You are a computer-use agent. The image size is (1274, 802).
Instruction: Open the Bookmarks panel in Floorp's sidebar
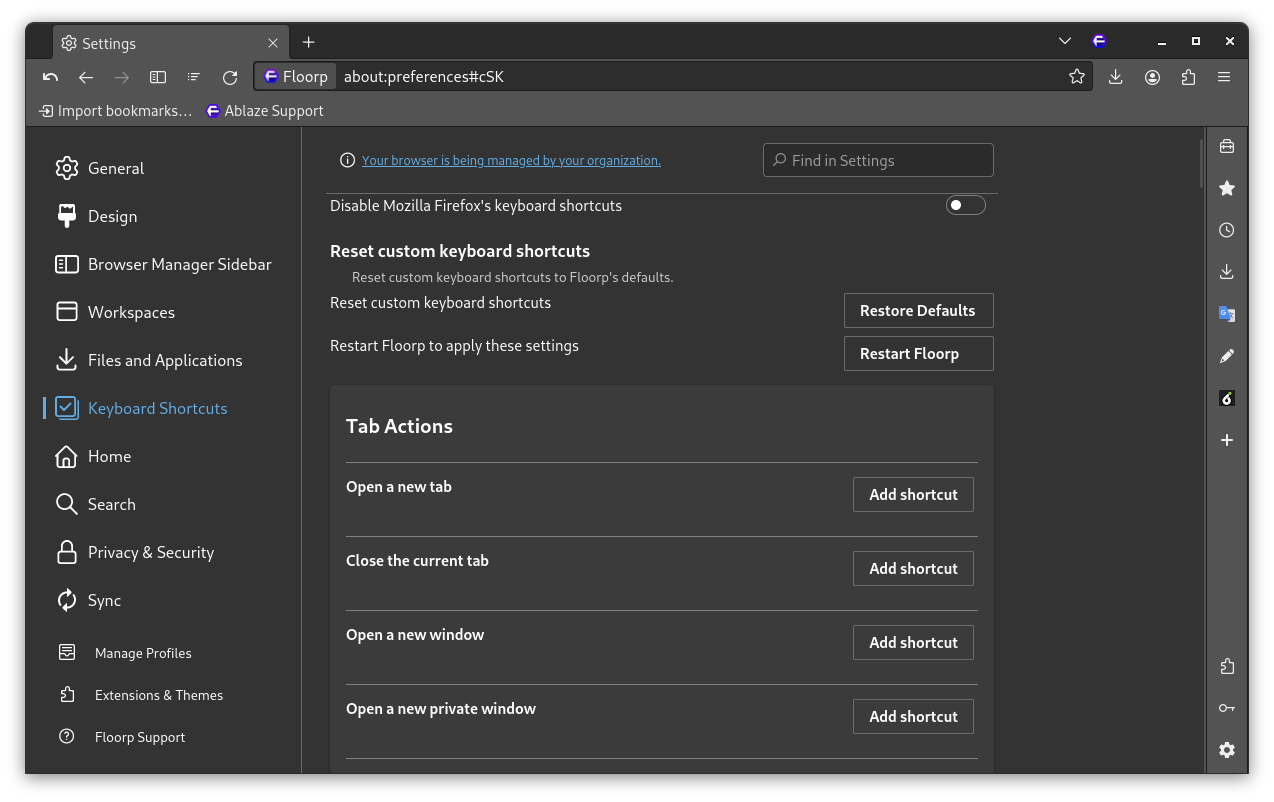point(1227,188)
